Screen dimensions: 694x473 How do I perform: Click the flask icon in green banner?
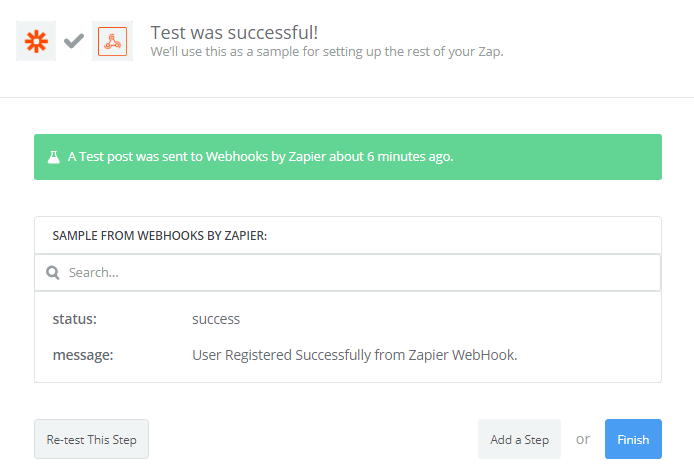pos(54,157)
